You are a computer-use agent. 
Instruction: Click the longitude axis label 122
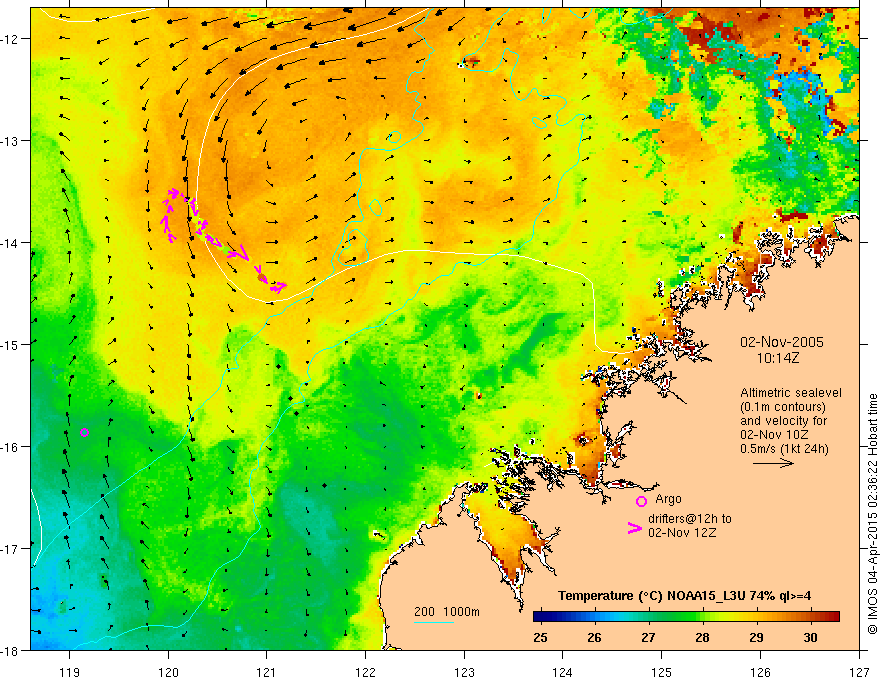pos(365,672)
